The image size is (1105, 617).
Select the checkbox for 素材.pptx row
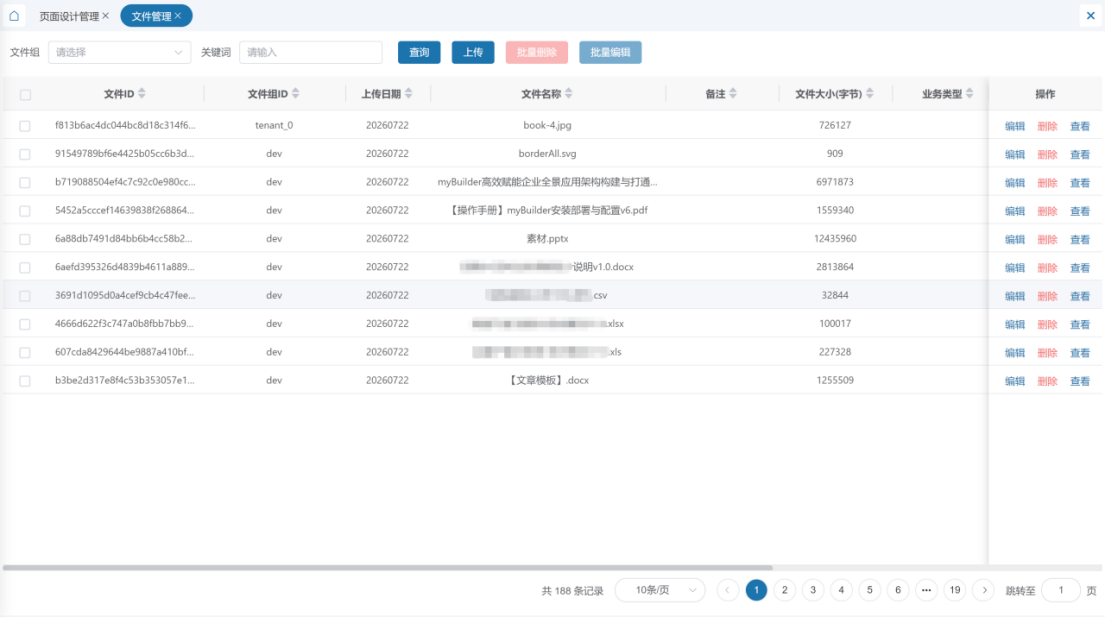[x=25, y=239]
